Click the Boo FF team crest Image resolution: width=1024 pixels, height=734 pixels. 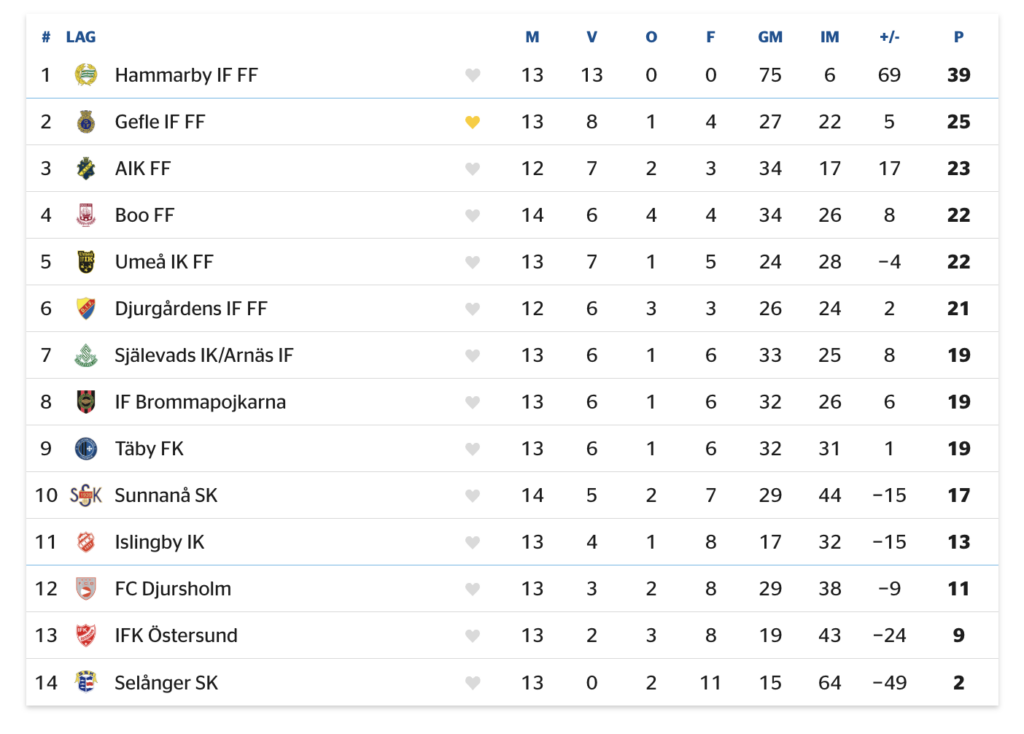click(x=86, y=215)
